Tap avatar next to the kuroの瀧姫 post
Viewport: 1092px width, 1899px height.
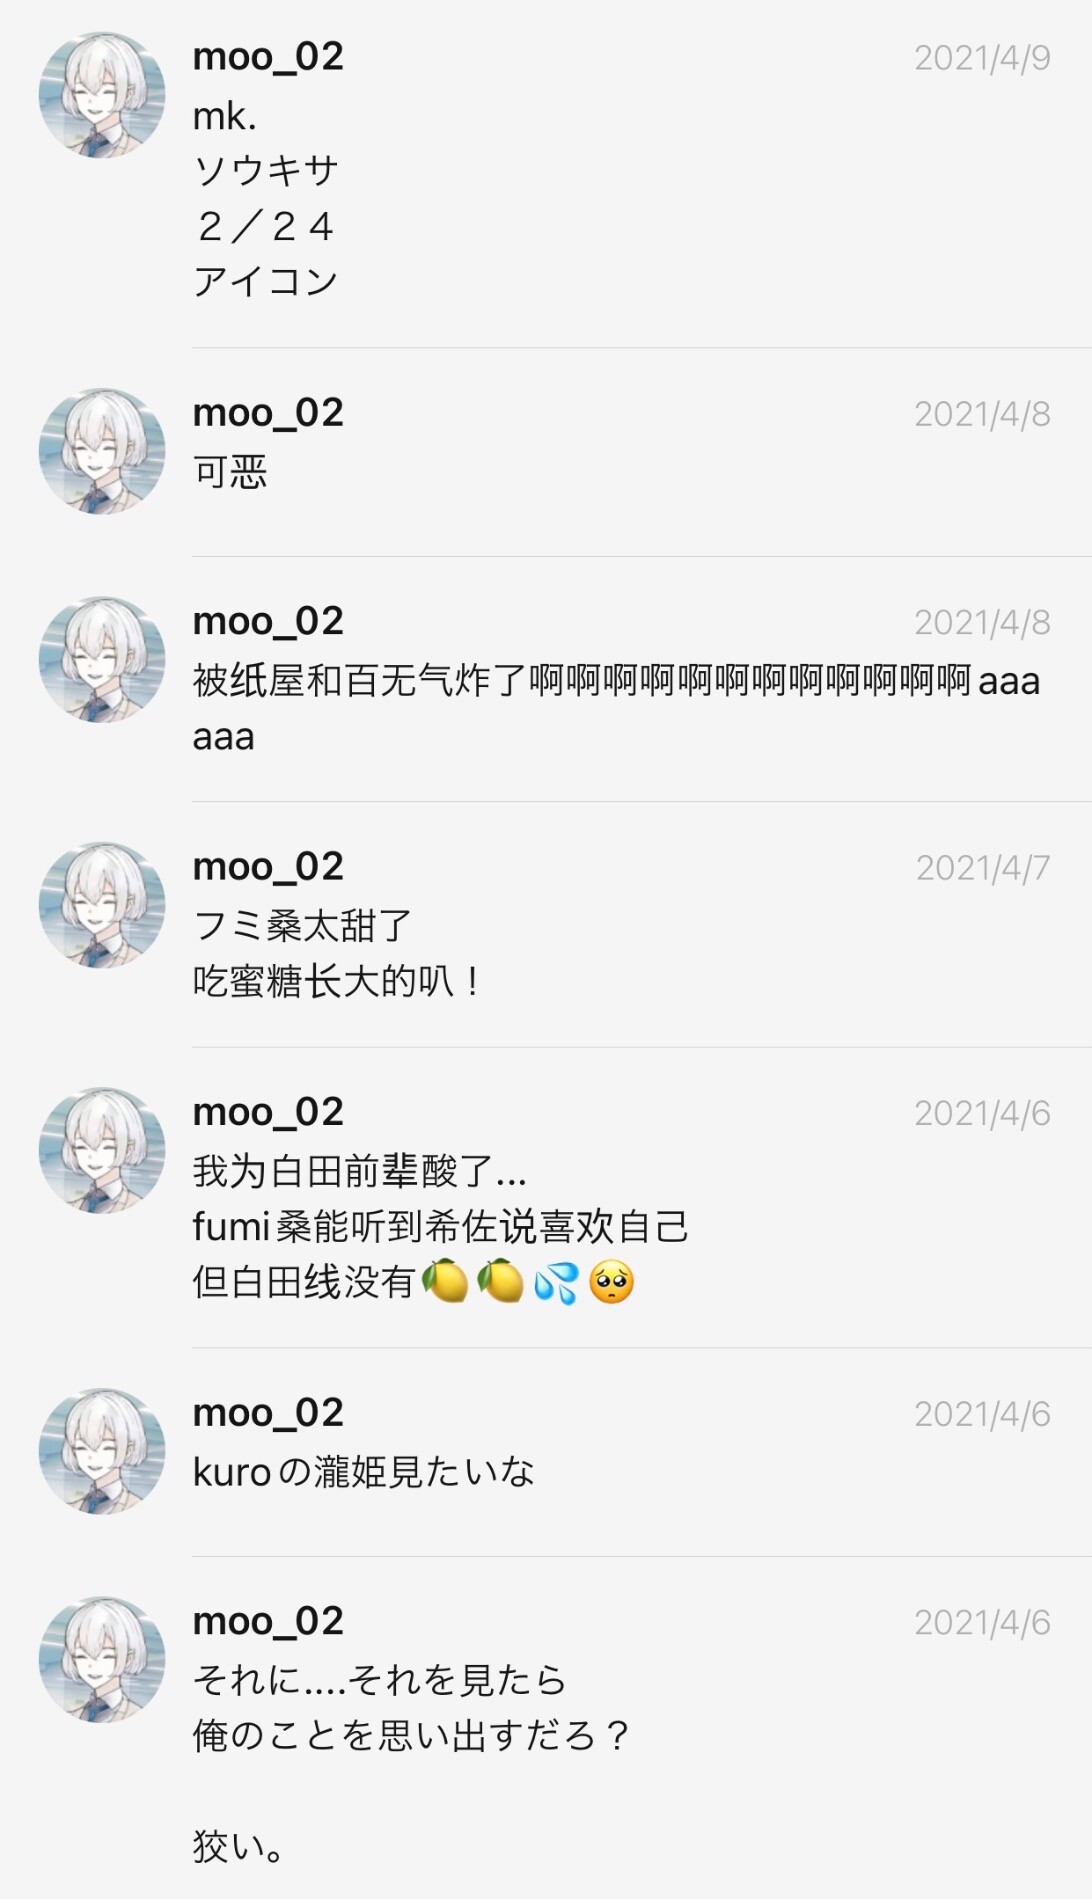[102, 1451]
